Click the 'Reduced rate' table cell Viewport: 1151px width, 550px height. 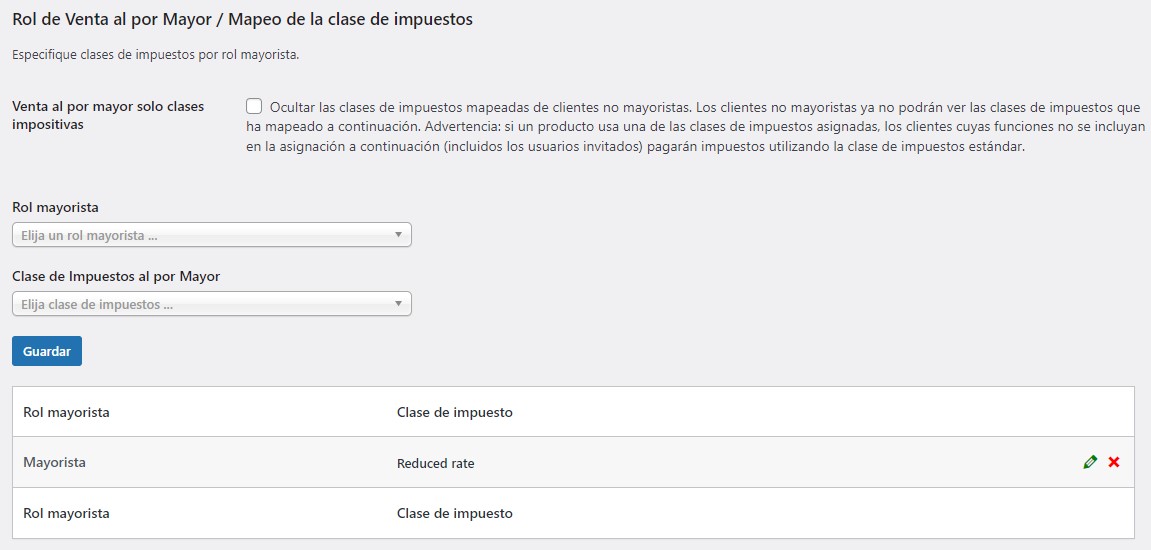point(435,463)
